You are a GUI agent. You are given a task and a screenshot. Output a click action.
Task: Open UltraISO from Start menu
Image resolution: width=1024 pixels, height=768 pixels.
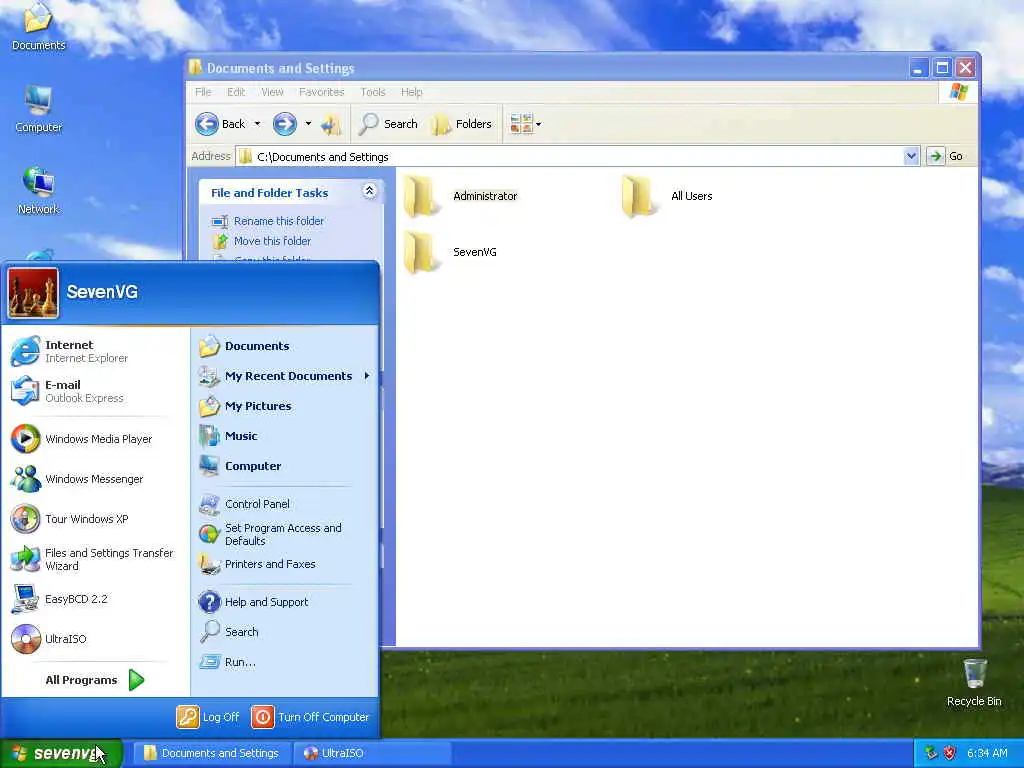(x=95, y=639)
